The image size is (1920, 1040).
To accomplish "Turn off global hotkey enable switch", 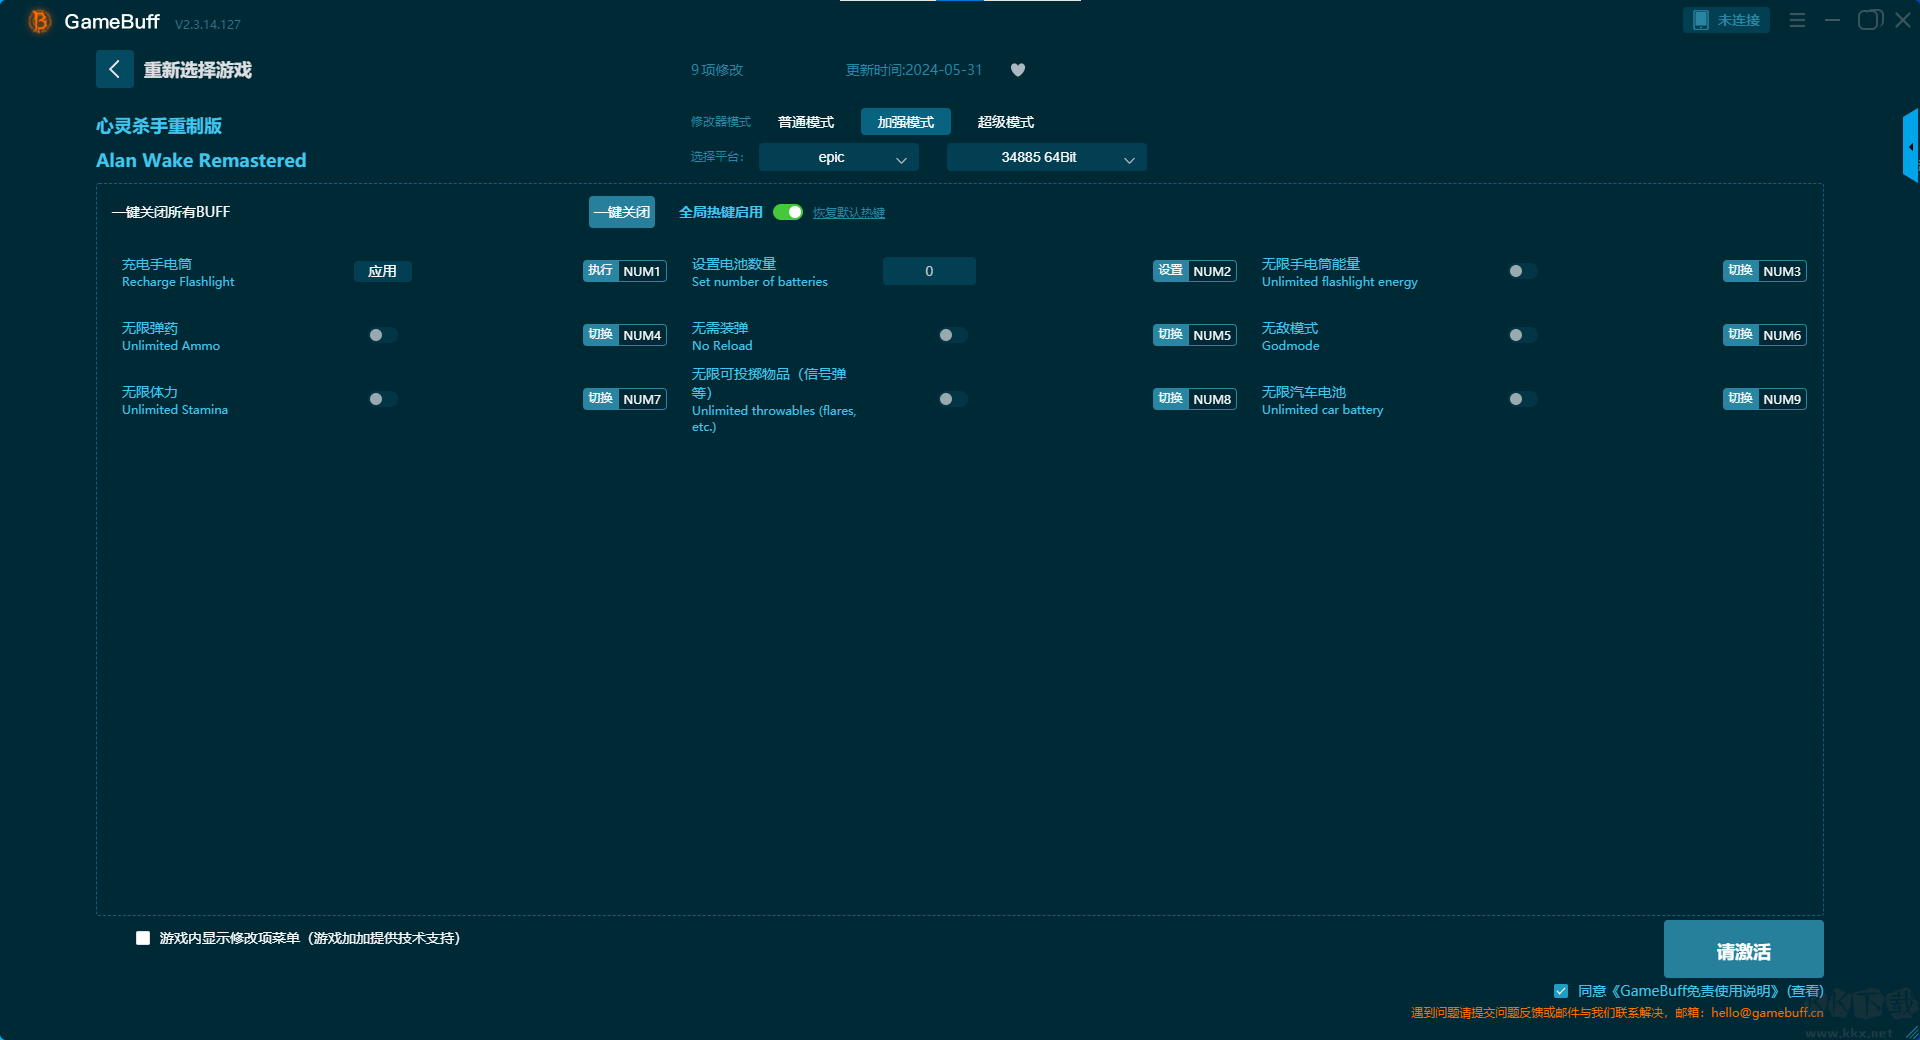I will (788, 212).
